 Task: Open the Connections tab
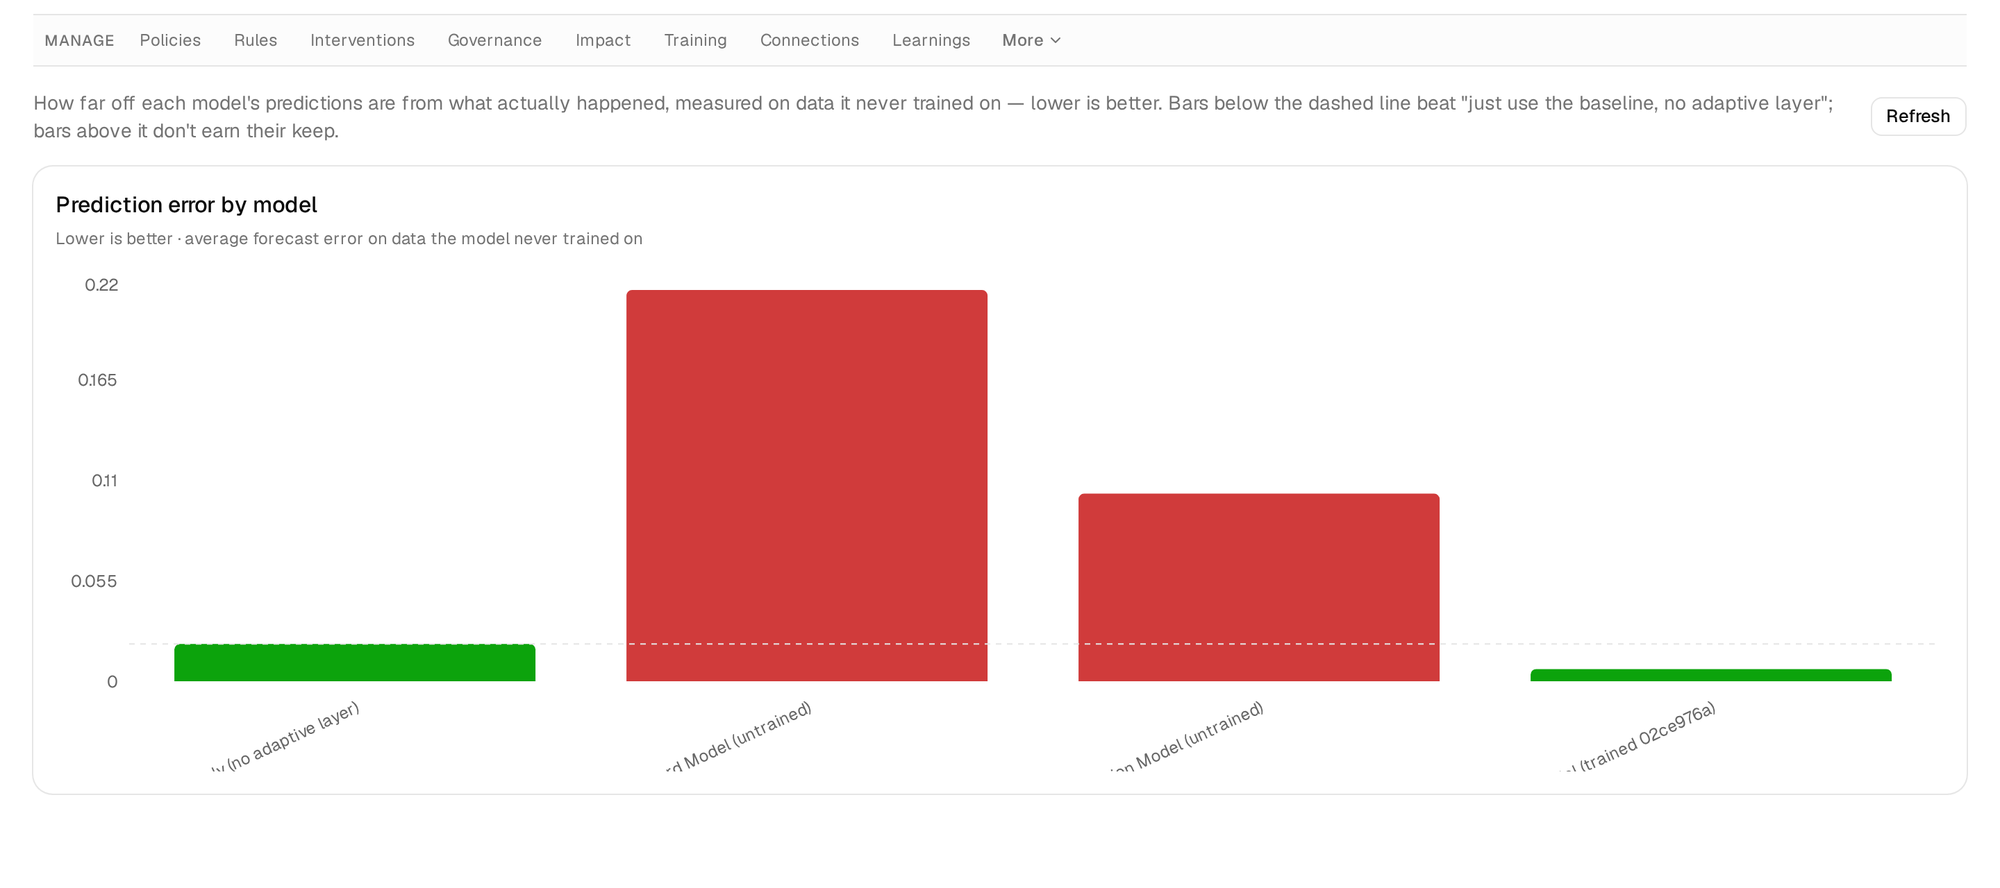[x=809, y=40]
